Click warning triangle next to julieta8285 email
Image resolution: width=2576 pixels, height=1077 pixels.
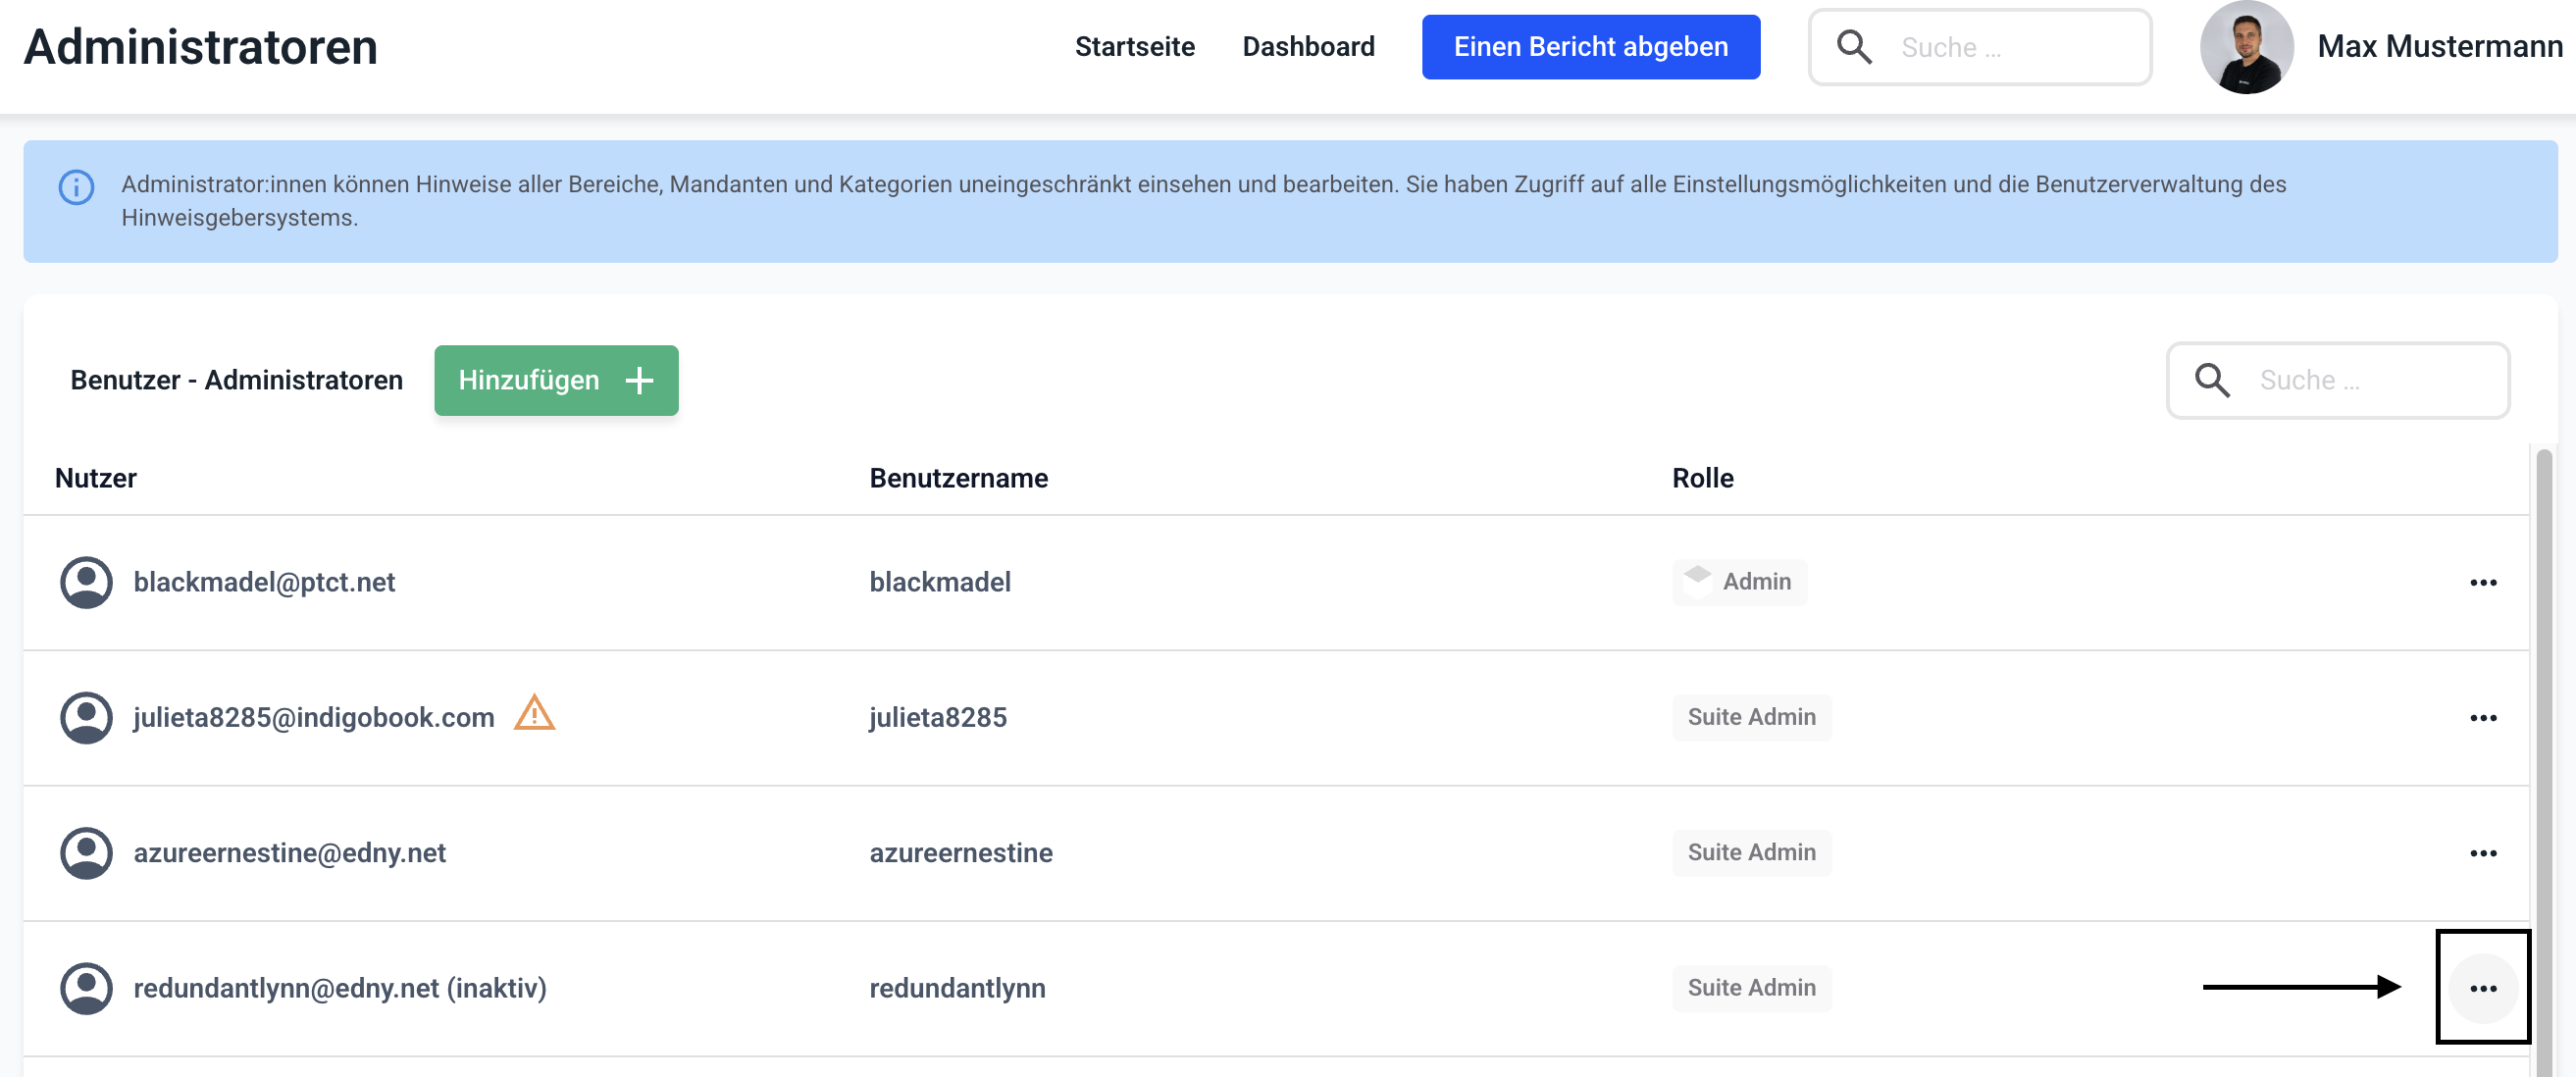tap(534, 714)
